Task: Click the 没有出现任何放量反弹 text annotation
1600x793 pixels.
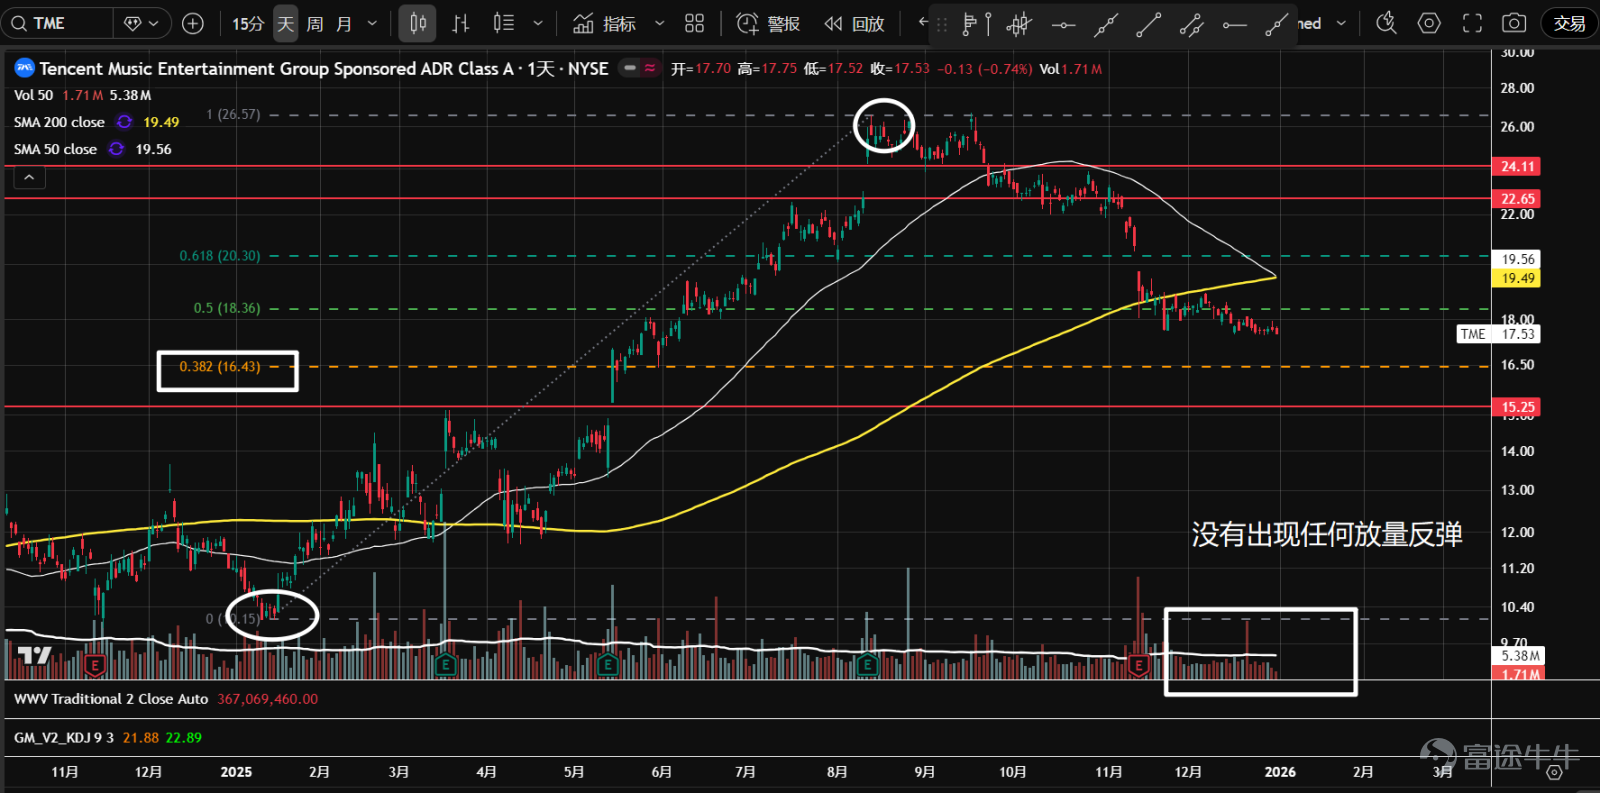Action: click(1327, 534)
